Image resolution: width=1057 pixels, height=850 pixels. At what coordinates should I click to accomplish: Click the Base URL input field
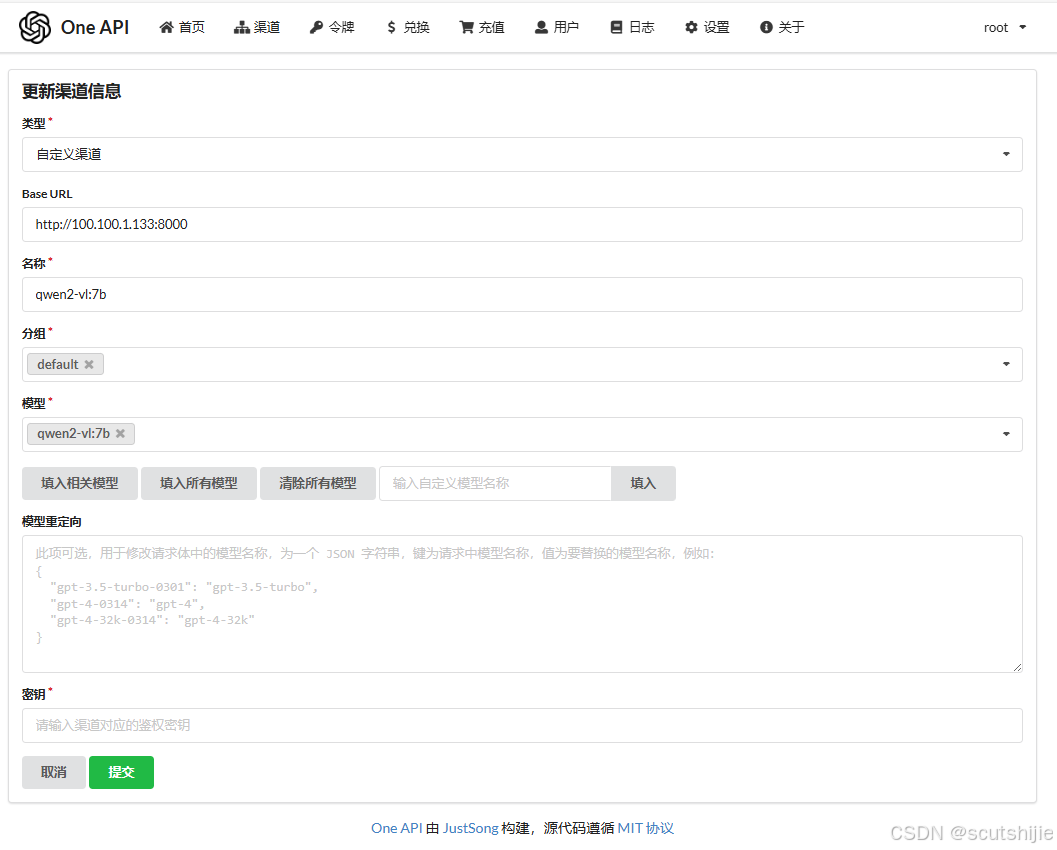coord(522,224)
